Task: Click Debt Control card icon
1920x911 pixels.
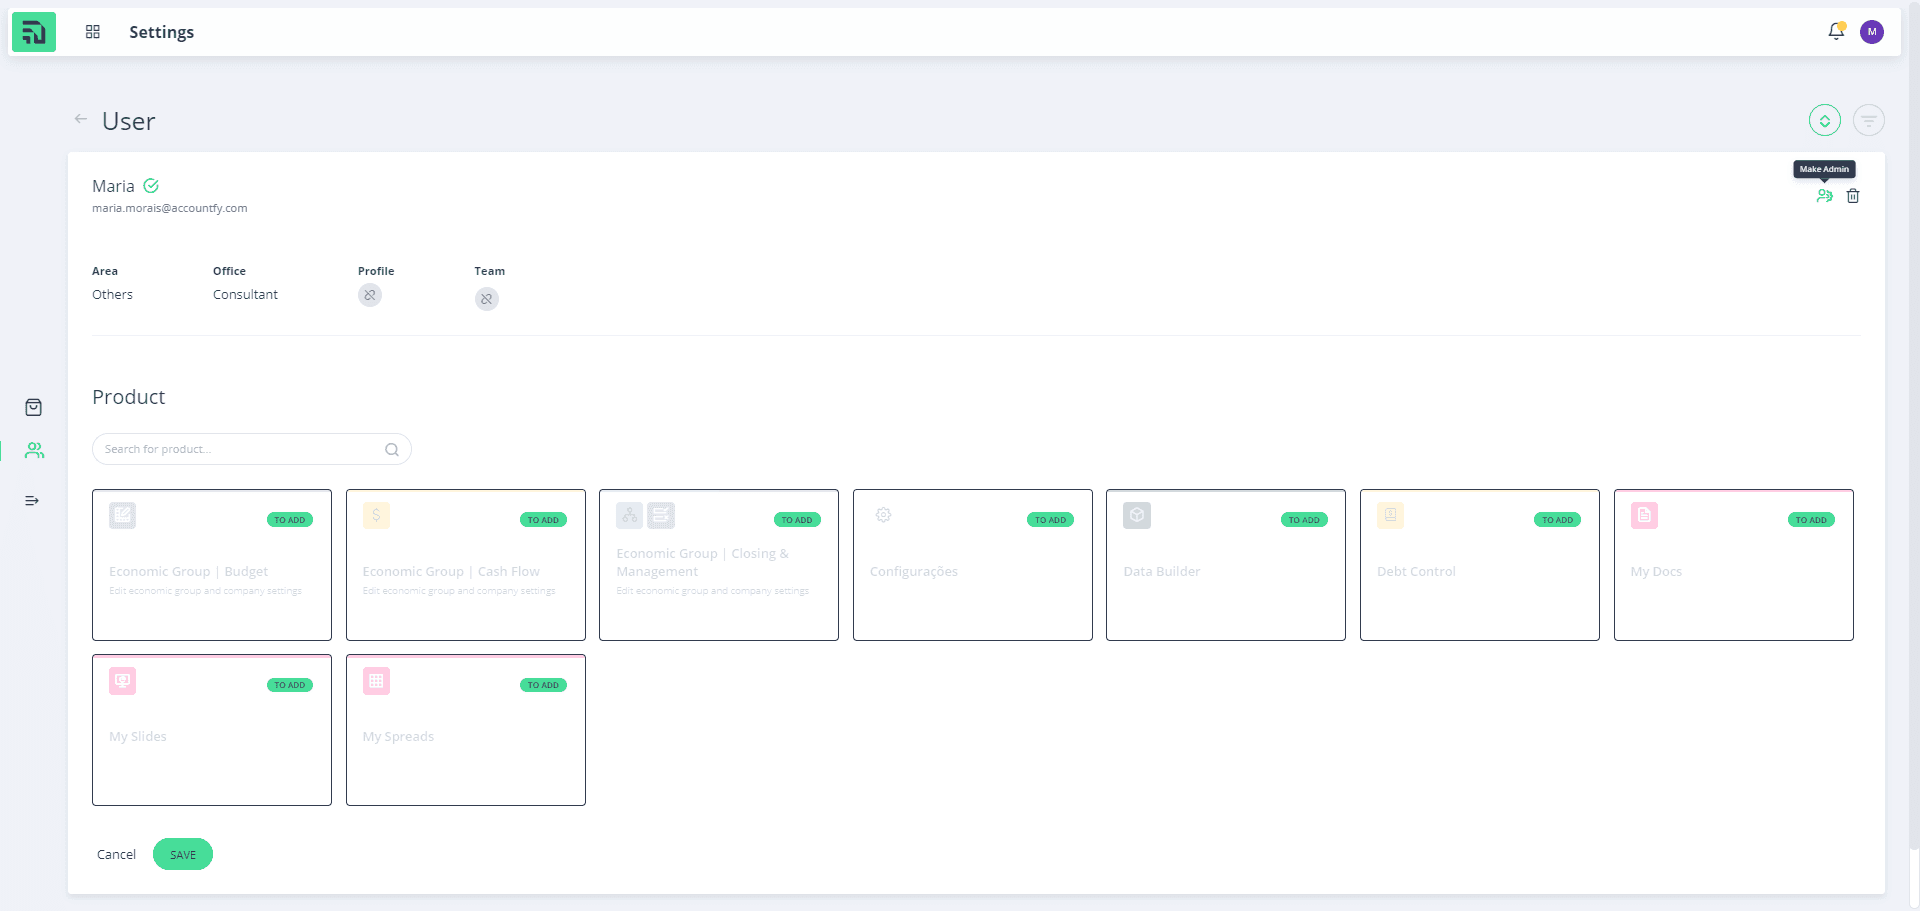Action: click(x=1391, y=516)
